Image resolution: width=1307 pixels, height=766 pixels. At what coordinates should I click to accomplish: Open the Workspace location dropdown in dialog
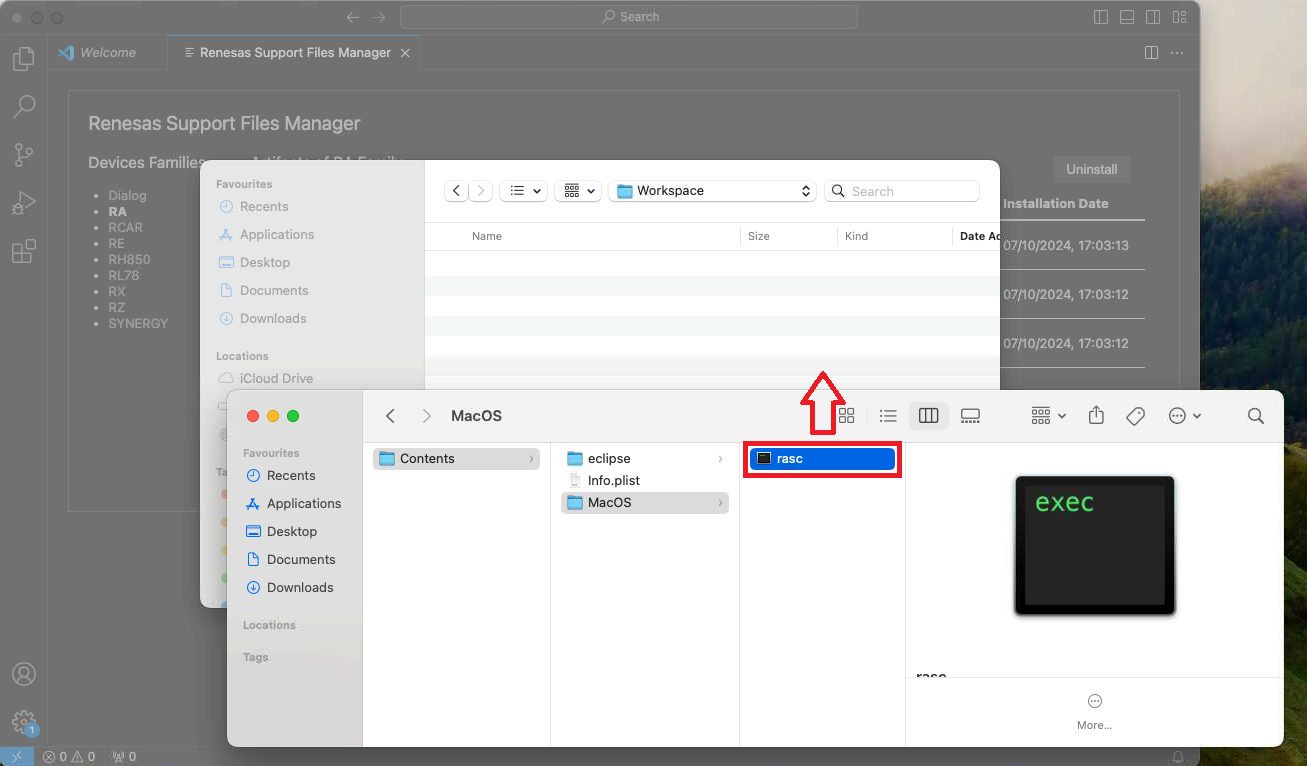point(712,190)
